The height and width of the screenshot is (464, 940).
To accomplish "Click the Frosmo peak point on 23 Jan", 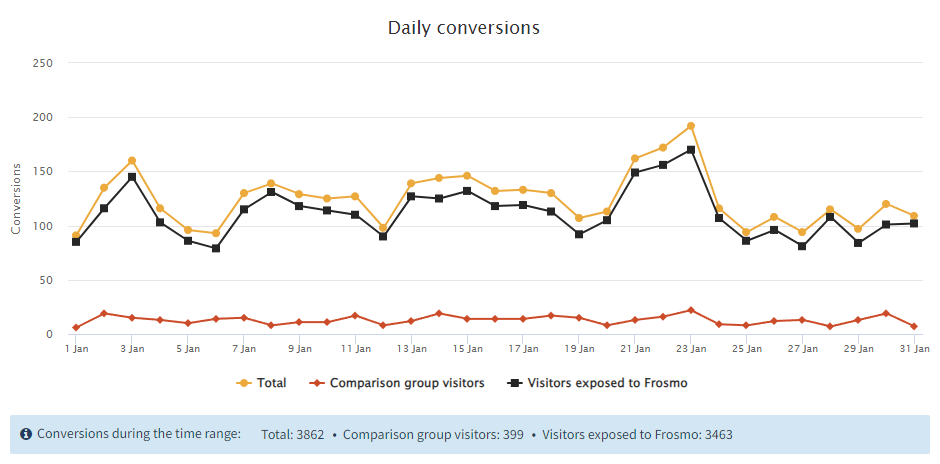I will [690, 150].
